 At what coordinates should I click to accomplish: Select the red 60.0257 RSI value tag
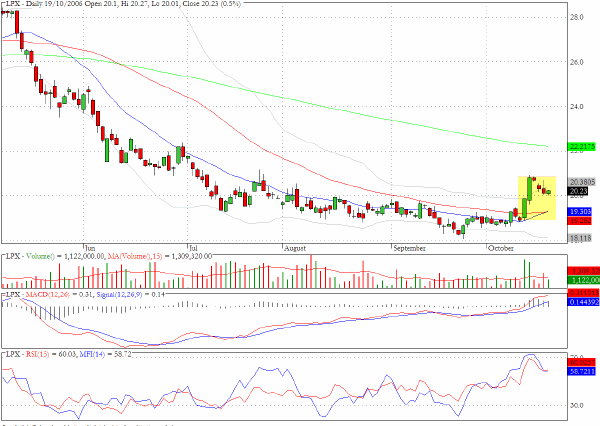tap(582, 362)
